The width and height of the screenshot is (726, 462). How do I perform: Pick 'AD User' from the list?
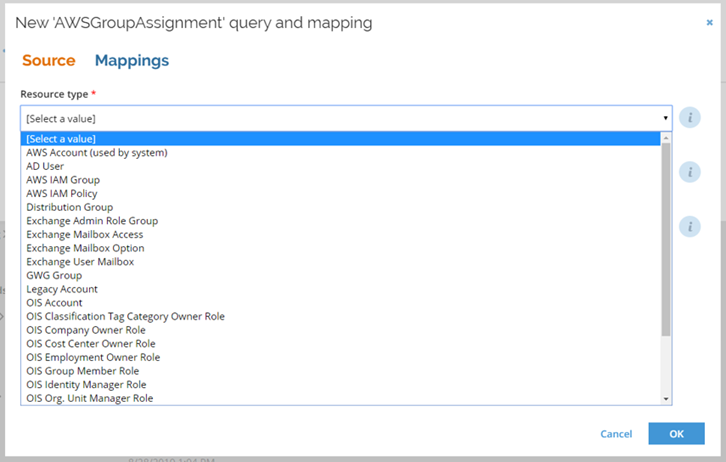pos(341,166)
